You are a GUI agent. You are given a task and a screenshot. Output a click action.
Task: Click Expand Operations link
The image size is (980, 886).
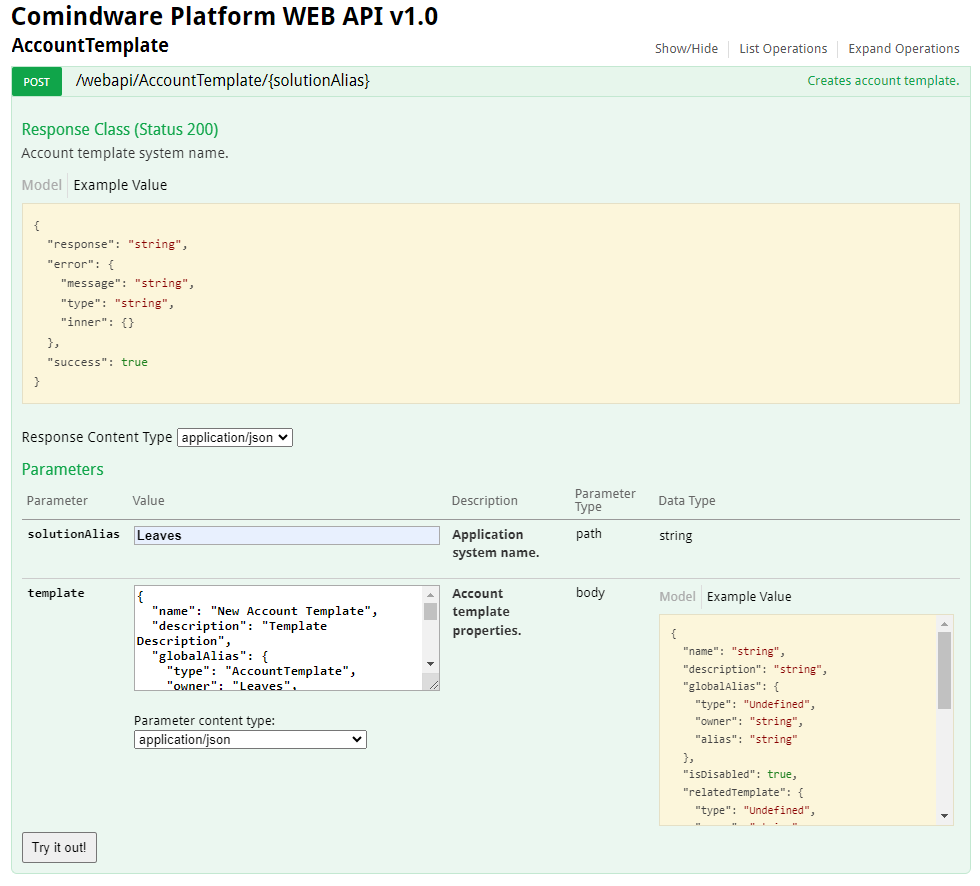[903, 49]
